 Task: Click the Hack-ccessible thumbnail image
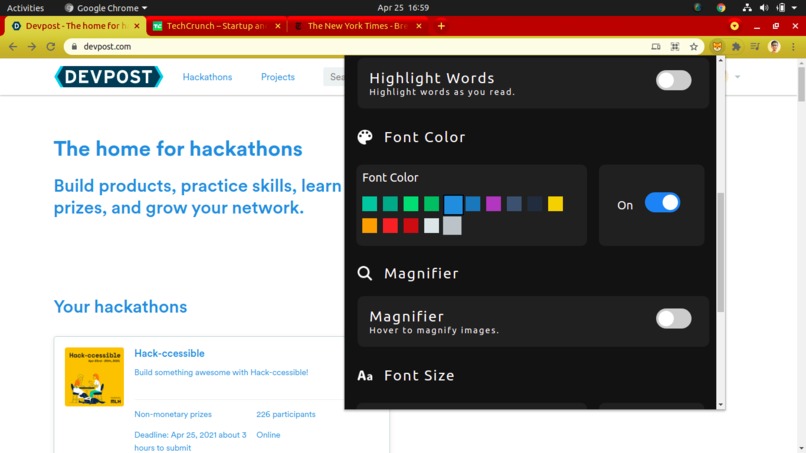pyautogui.click(x=94, y=377)
